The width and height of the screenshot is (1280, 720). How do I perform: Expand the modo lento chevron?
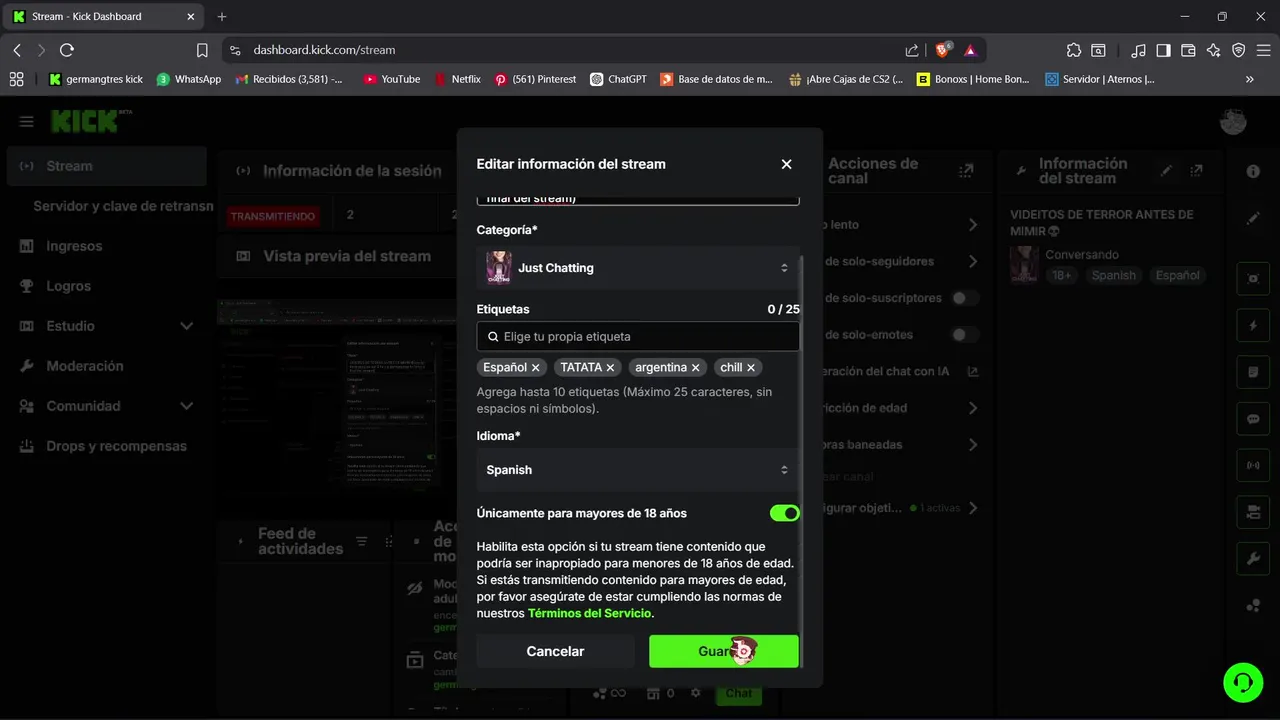point(973,225)
